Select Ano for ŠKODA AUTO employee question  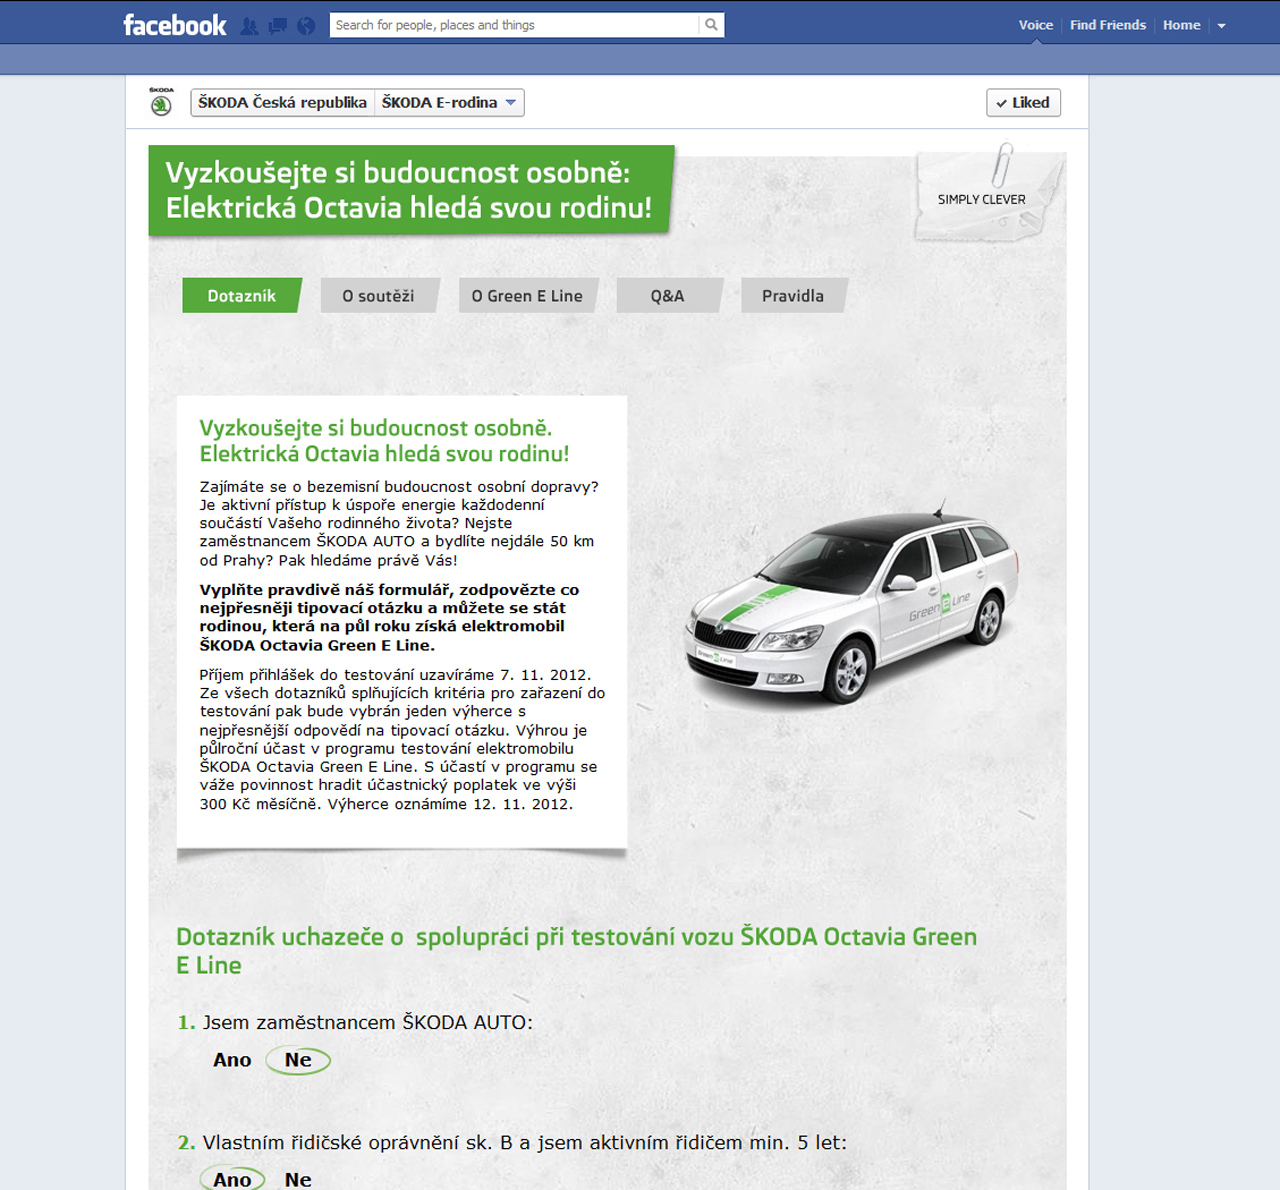tap(232, 1060)
